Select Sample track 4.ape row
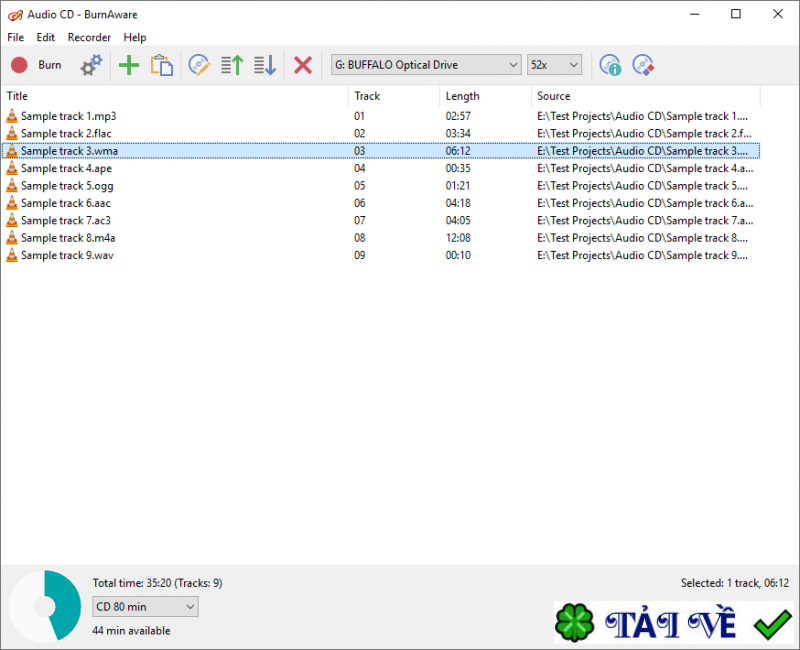Viewport: 800px width, 650px height. [381, 168]
